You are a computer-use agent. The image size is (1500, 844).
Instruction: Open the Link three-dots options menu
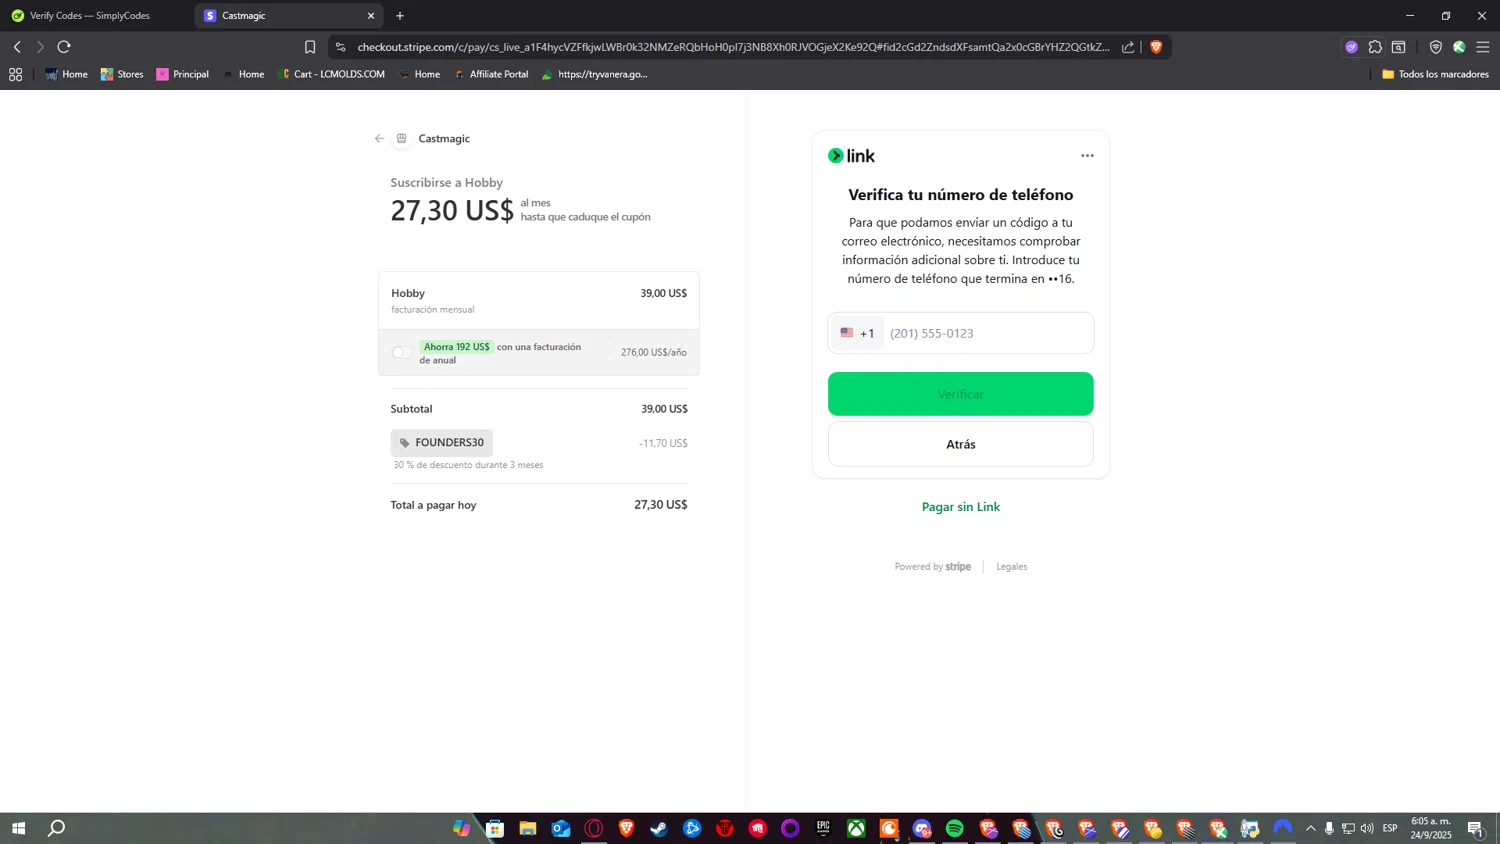click(1087, 156)
